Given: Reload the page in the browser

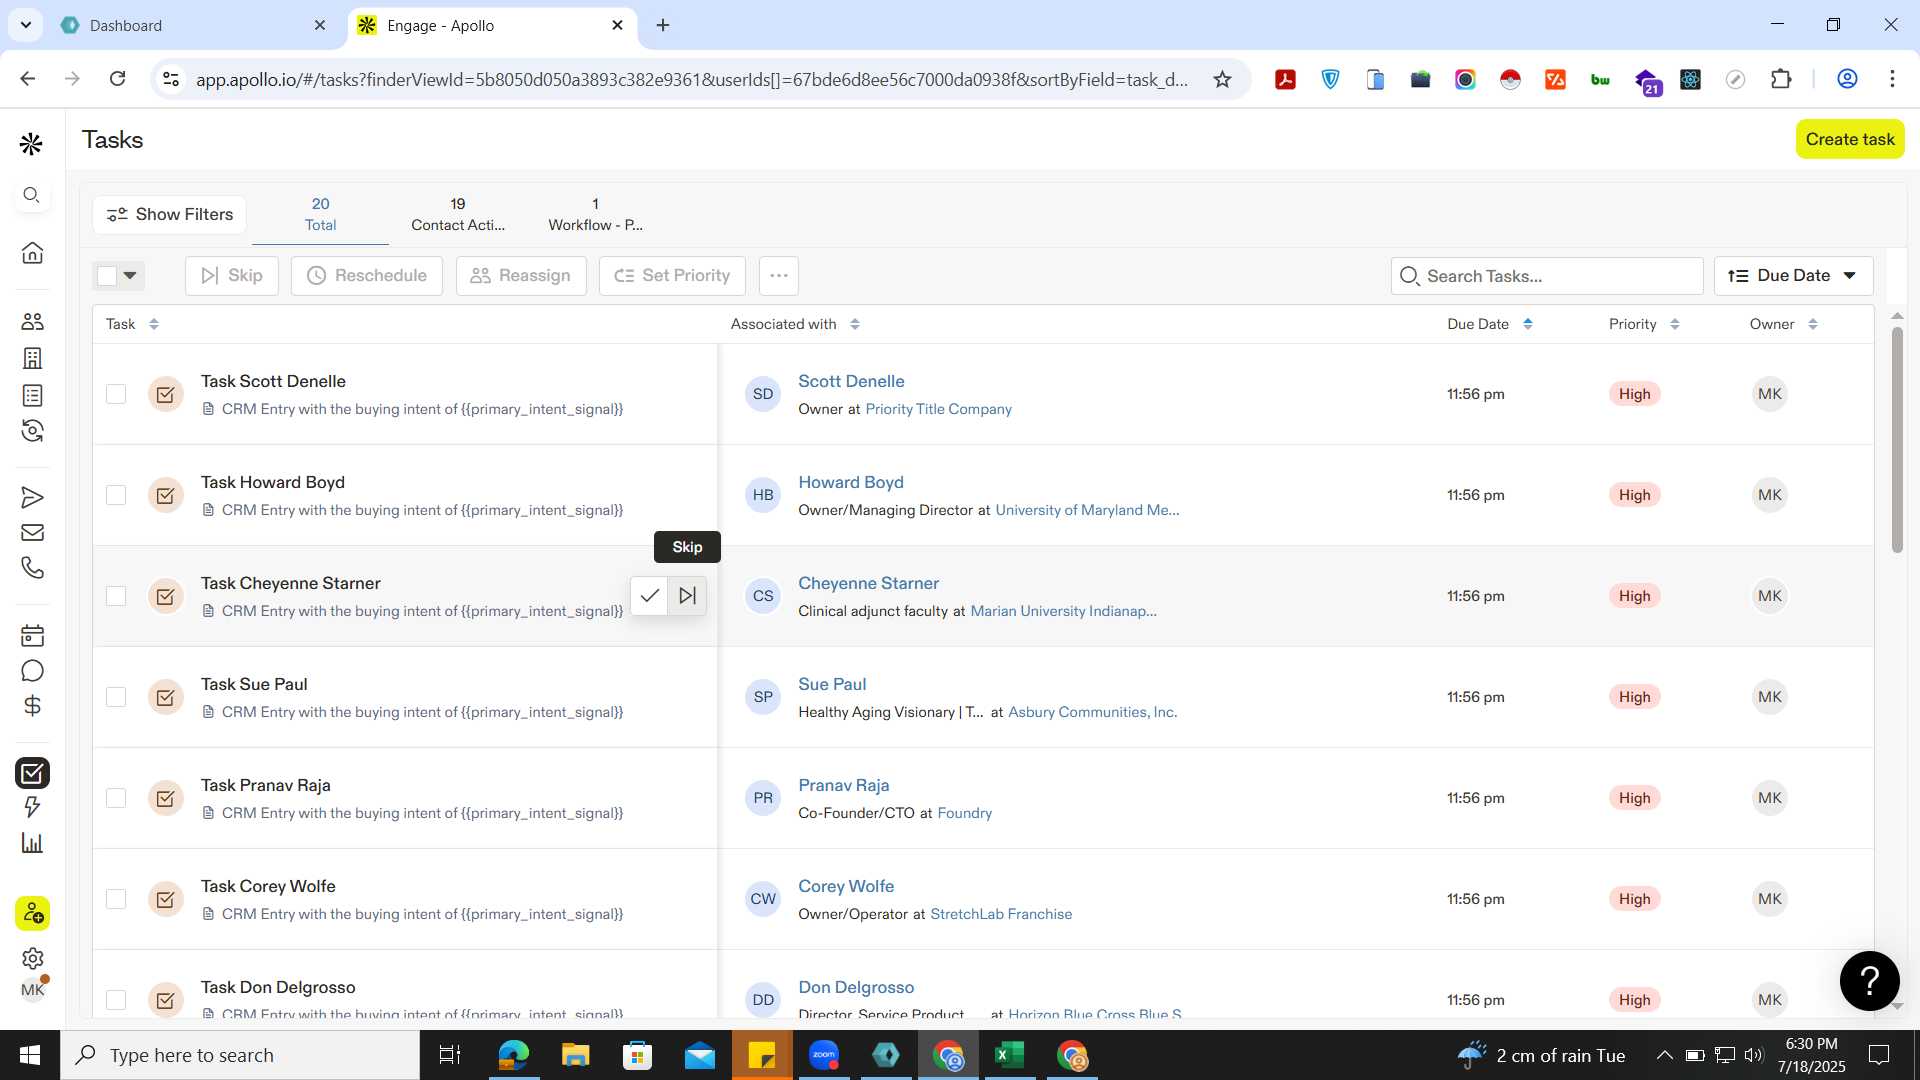Looking at the screenshot, I should [117, 79].
